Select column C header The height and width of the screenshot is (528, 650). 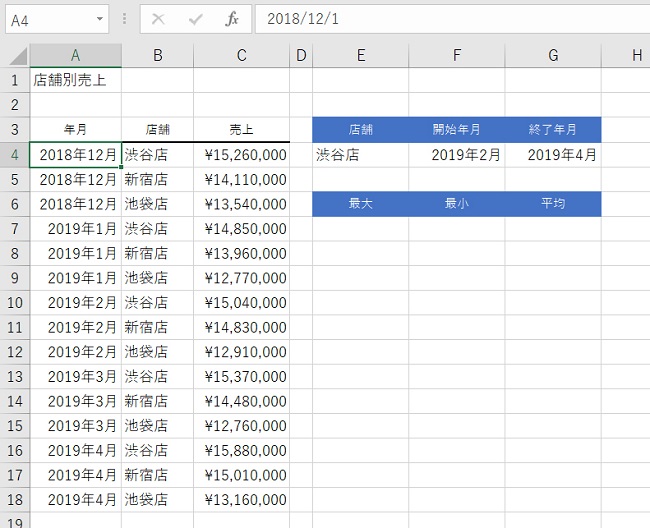point(241,56)
